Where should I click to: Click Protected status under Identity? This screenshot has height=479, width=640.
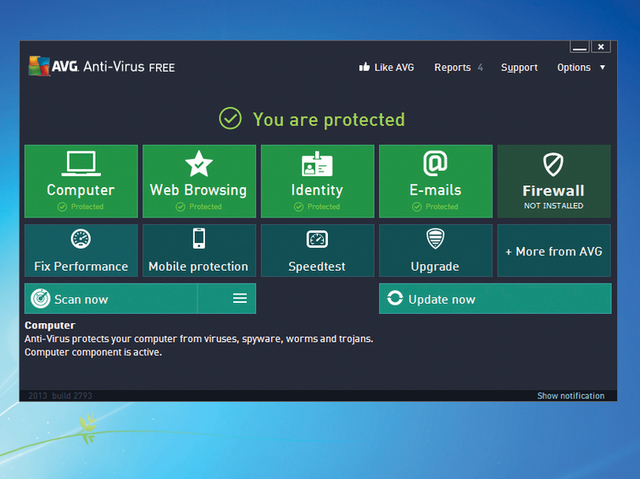(317, 207)
